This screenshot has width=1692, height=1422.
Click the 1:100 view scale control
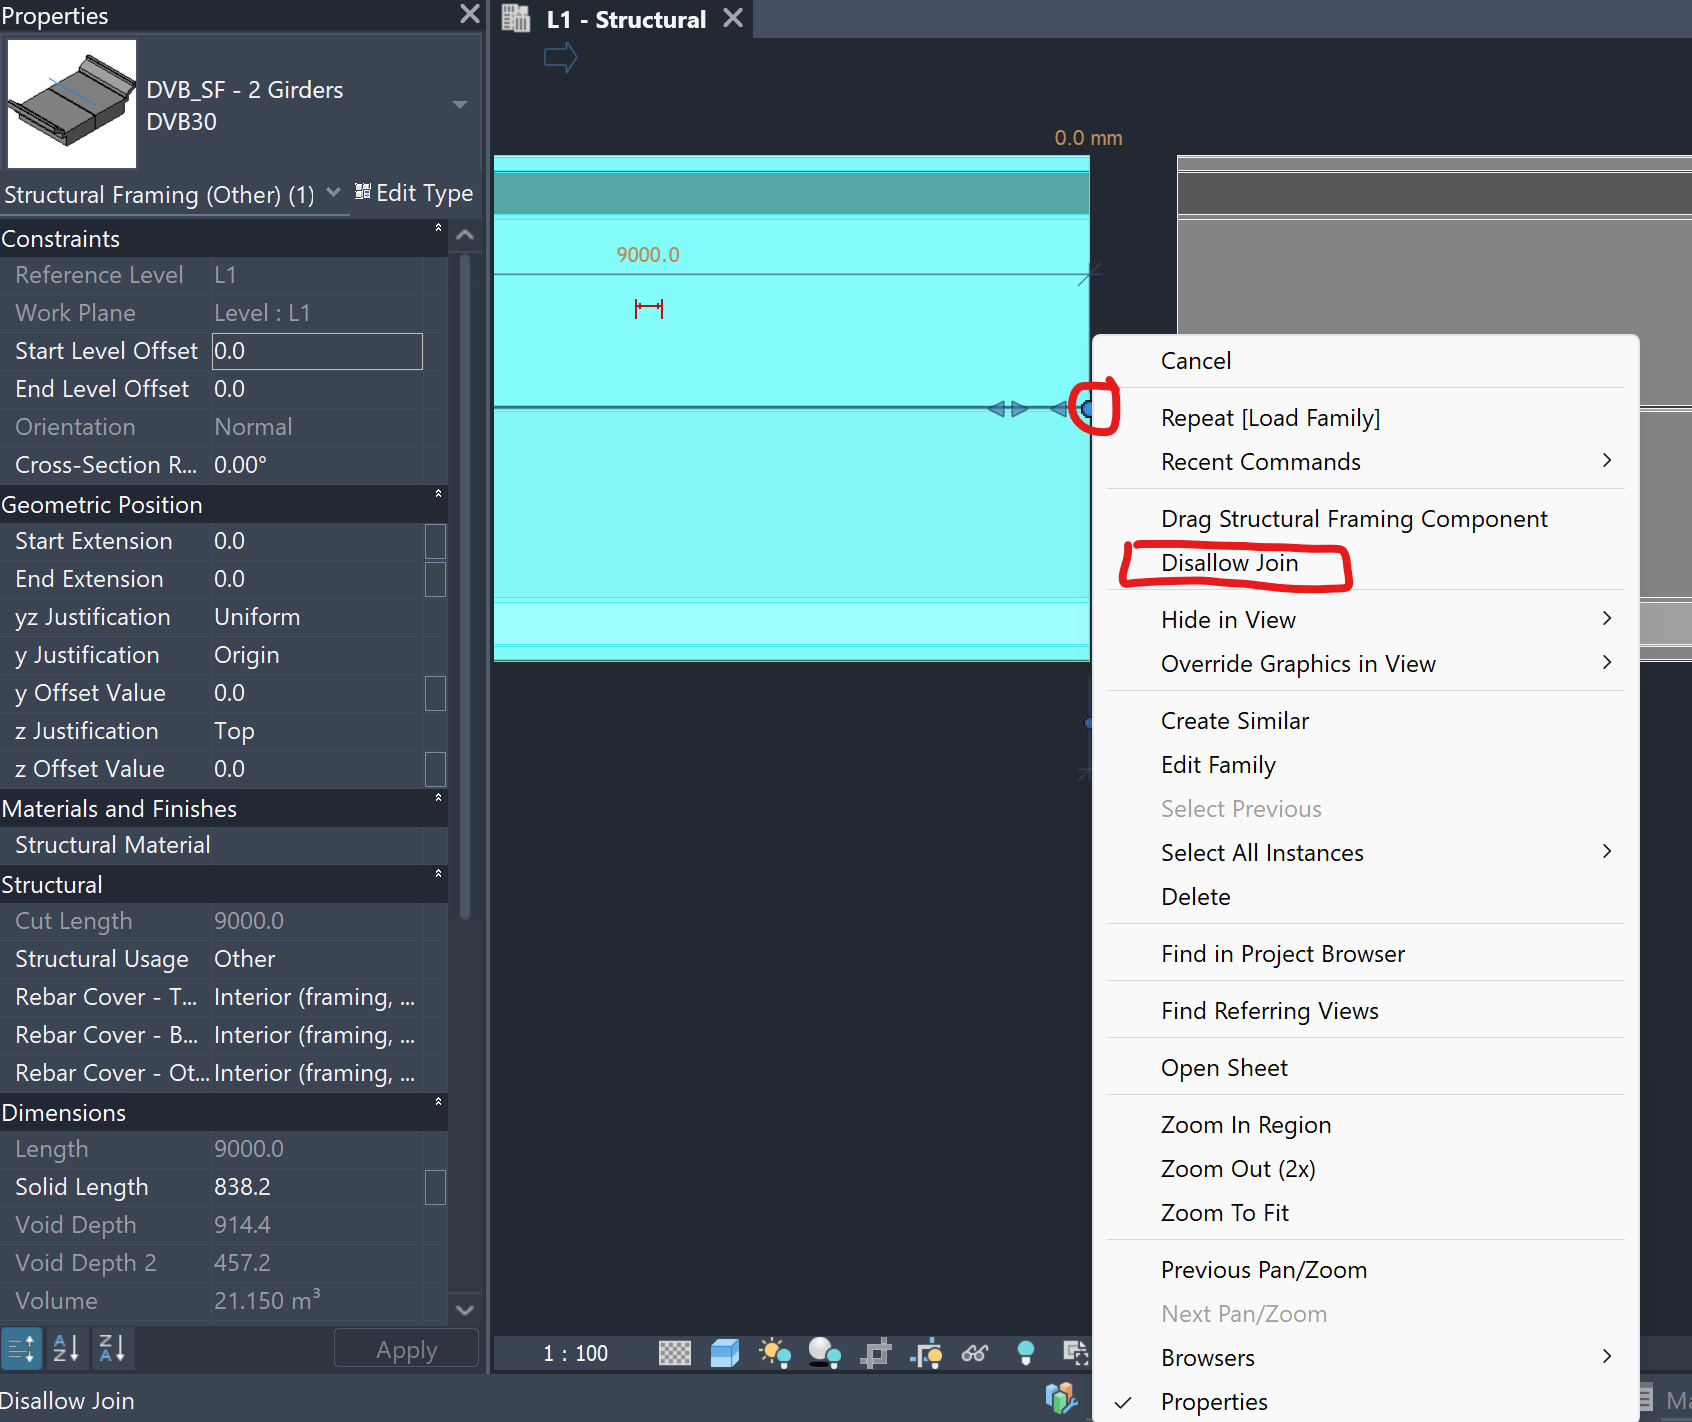(575, 1352)
